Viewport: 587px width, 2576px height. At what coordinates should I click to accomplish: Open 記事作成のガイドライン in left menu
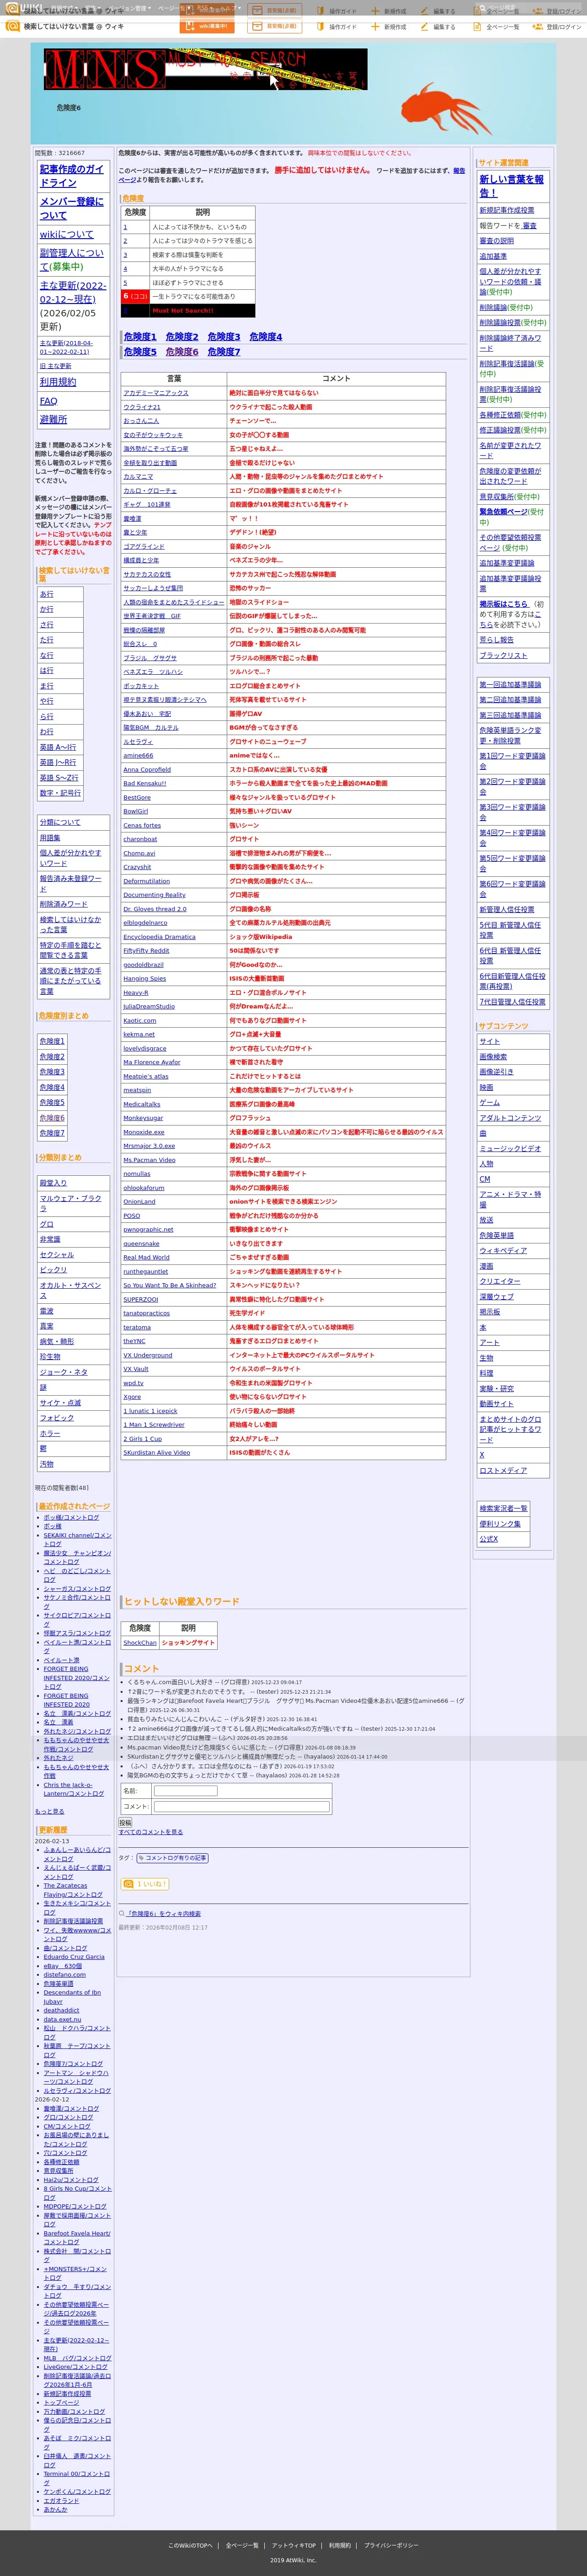point(72,176)
